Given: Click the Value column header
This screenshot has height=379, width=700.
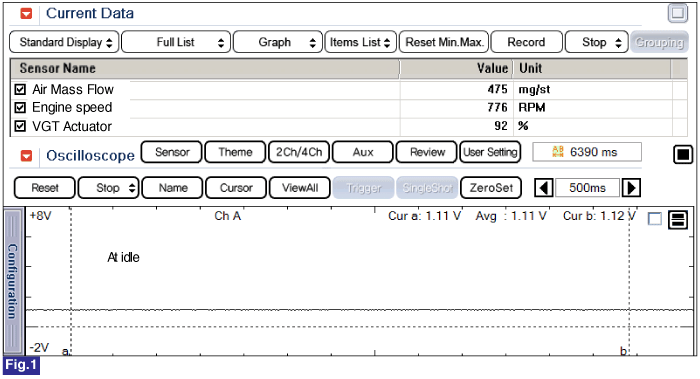Looking at the screenshot, I should point(456,69).
